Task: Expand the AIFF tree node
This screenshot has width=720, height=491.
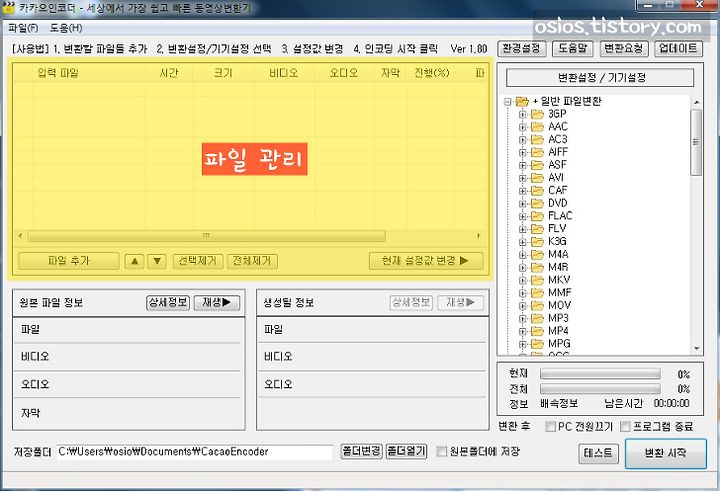Action: click(523, 152)
